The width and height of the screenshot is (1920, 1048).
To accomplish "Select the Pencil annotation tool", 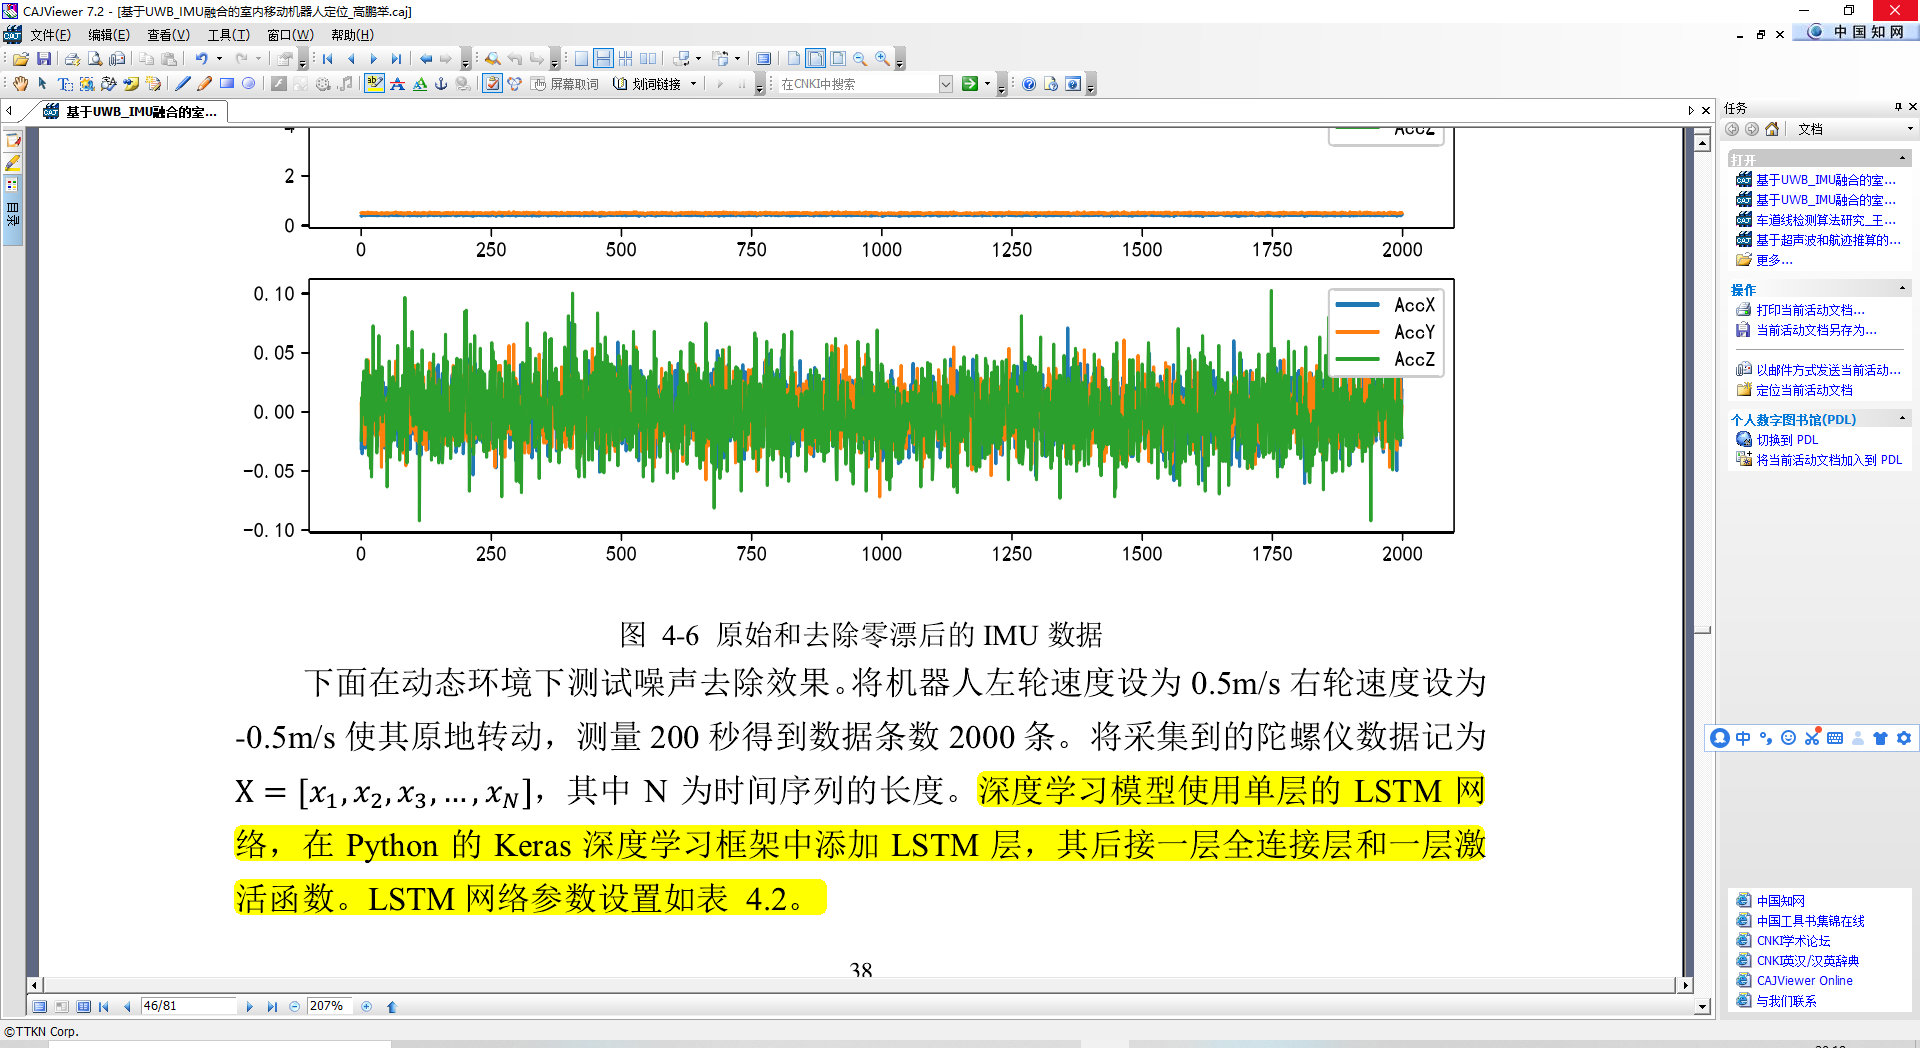I will tap(203, 83).
